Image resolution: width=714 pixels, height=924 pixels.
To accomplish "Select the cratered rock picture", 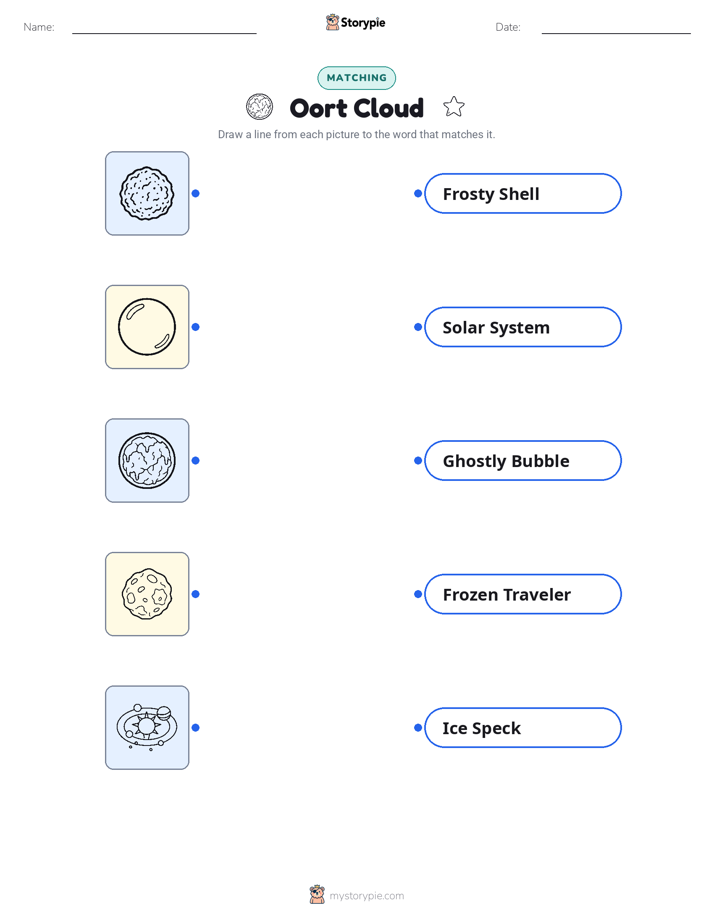I will [x=147, y=594].
